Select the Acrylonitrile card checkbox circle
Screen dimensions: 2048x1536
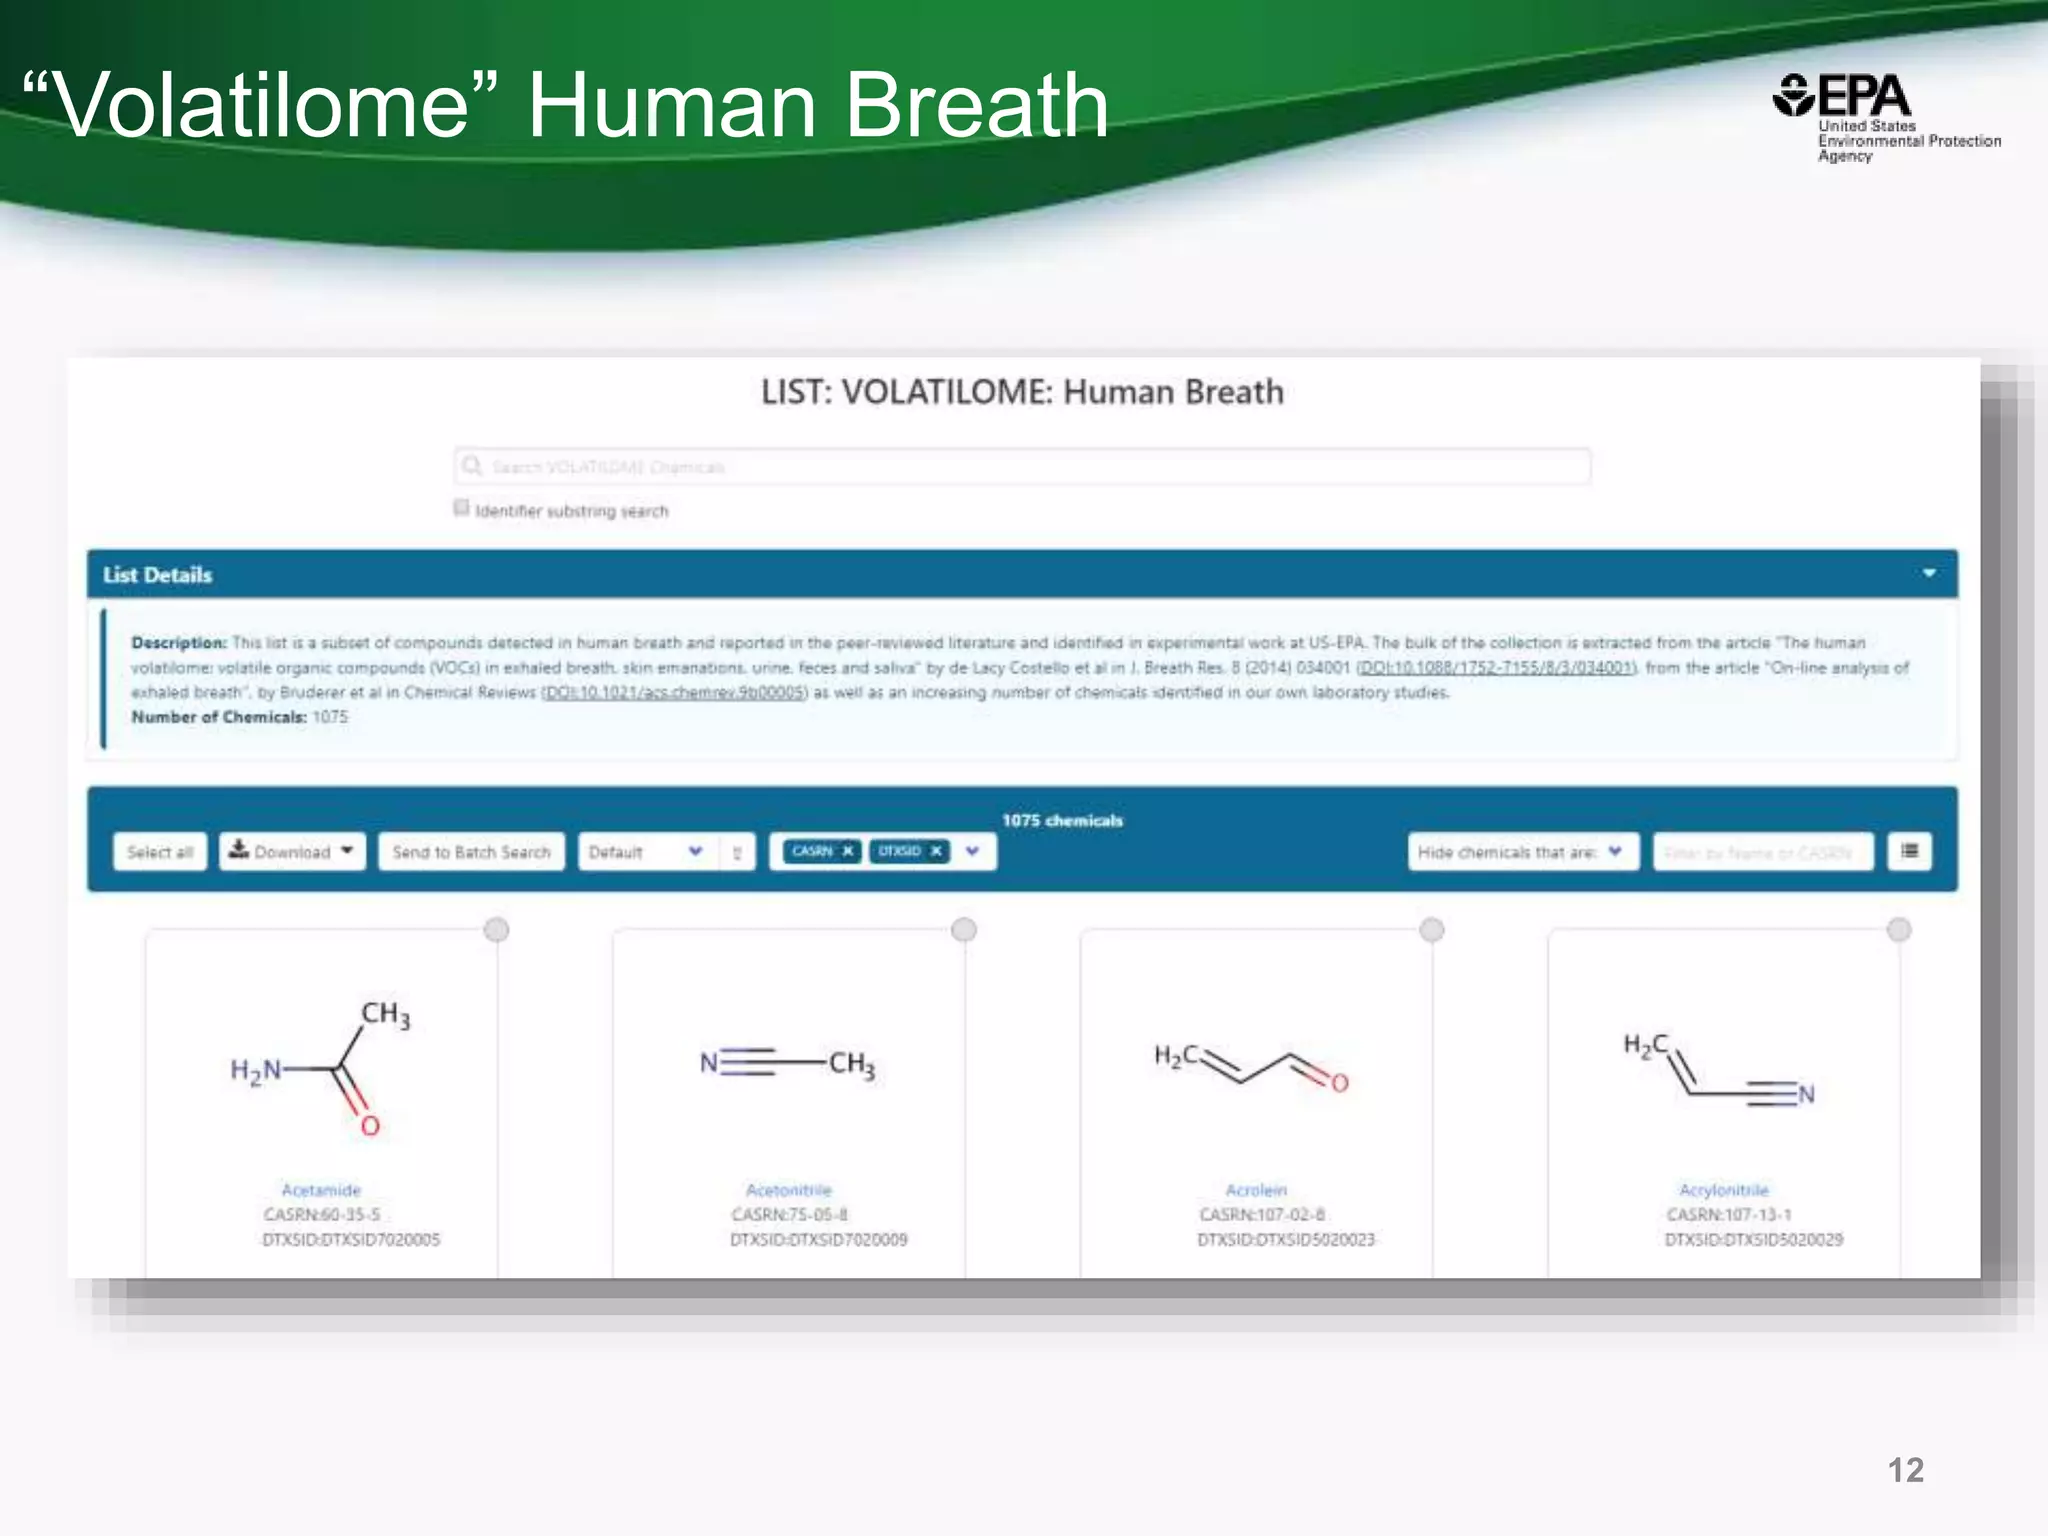tap(1899, 930)
